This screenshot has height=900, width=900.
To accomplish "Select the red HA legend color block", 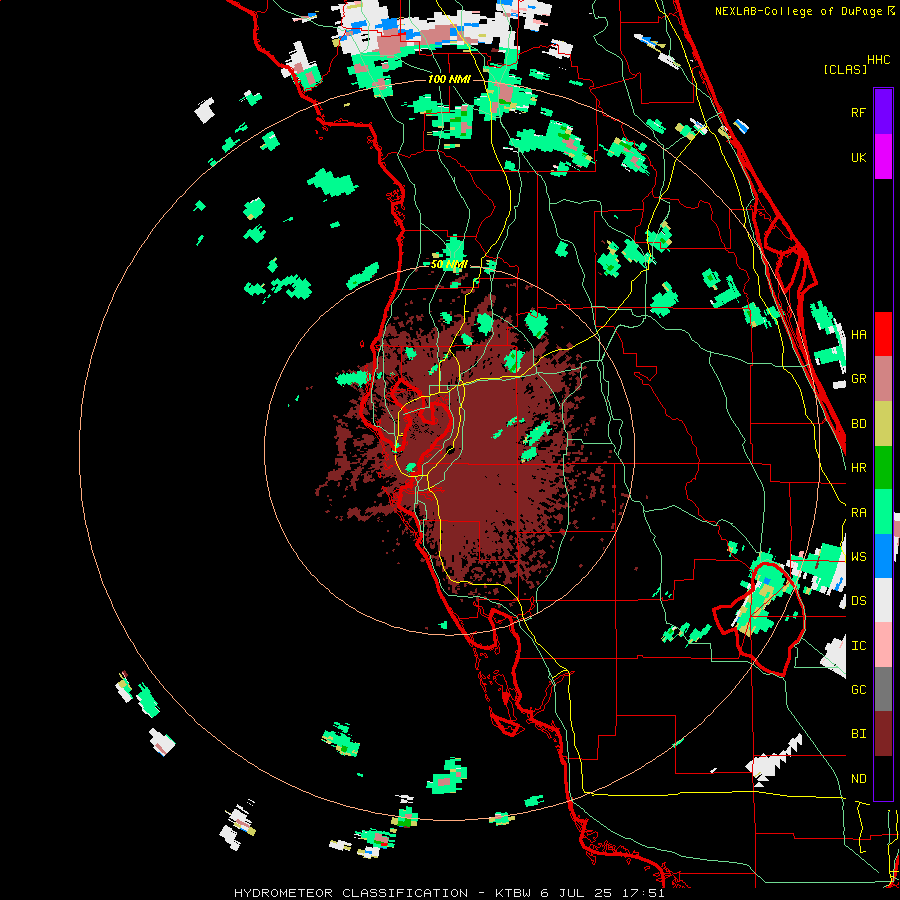I will 883,334.
